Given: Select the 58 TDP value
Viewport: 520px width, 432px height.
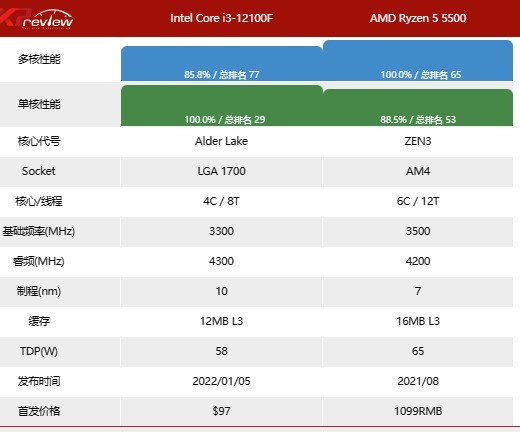Looking at the screenshot, I should [221, 351].
